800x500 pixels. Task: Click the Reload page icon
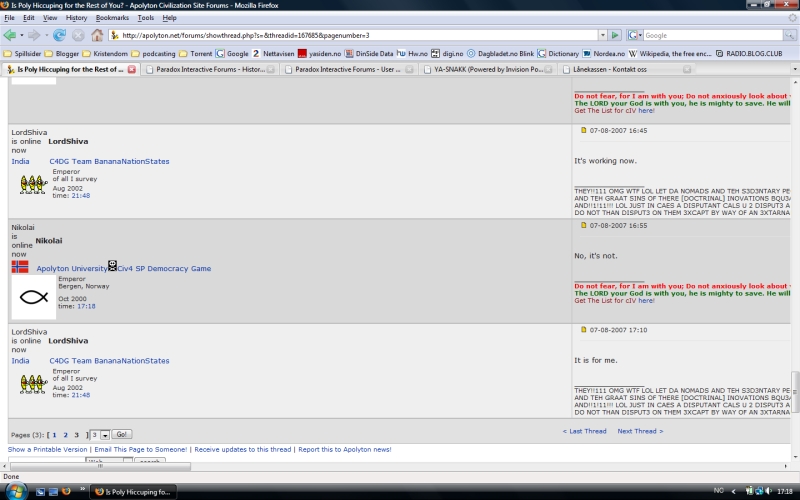59,35
